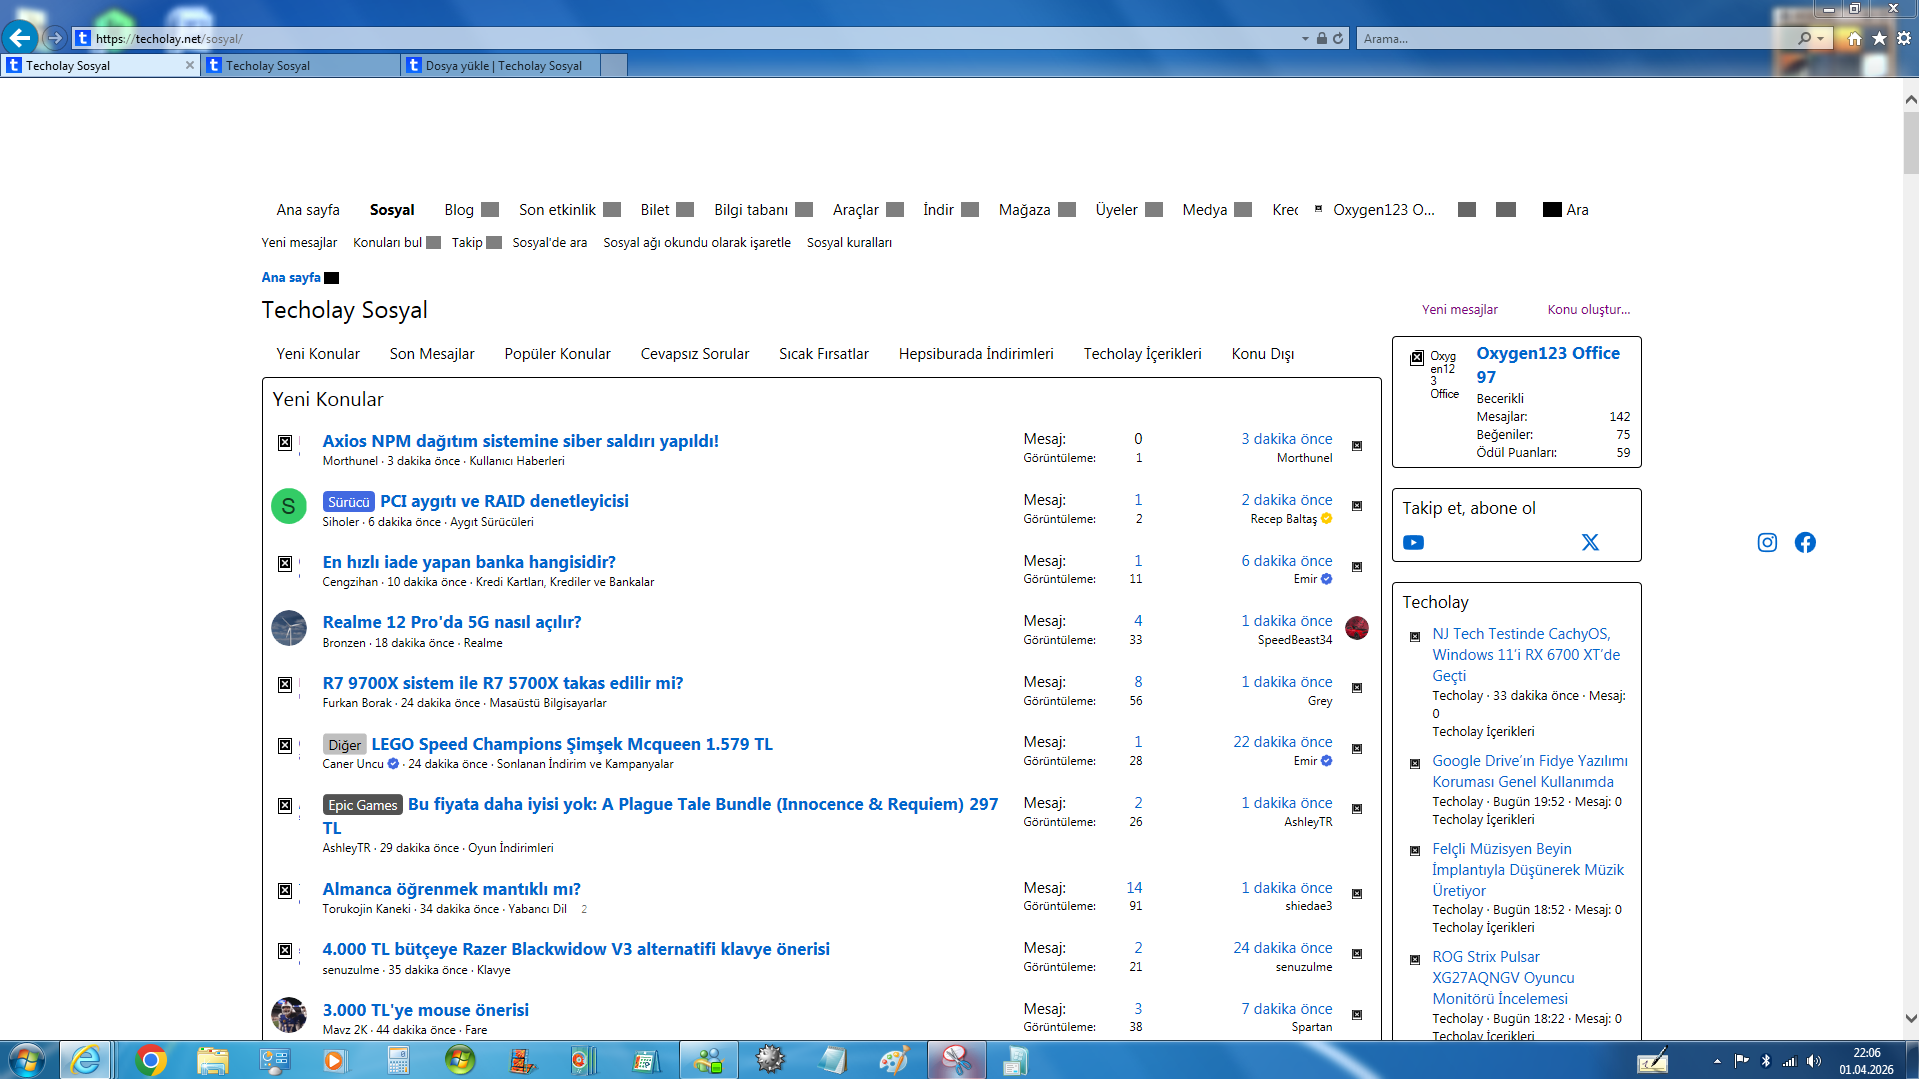Image resolution: width=1919 pixels, height=1079 pixels.
Task: Close the first Techolay Sosyal browser tab
Action: [x=190, y=65]
